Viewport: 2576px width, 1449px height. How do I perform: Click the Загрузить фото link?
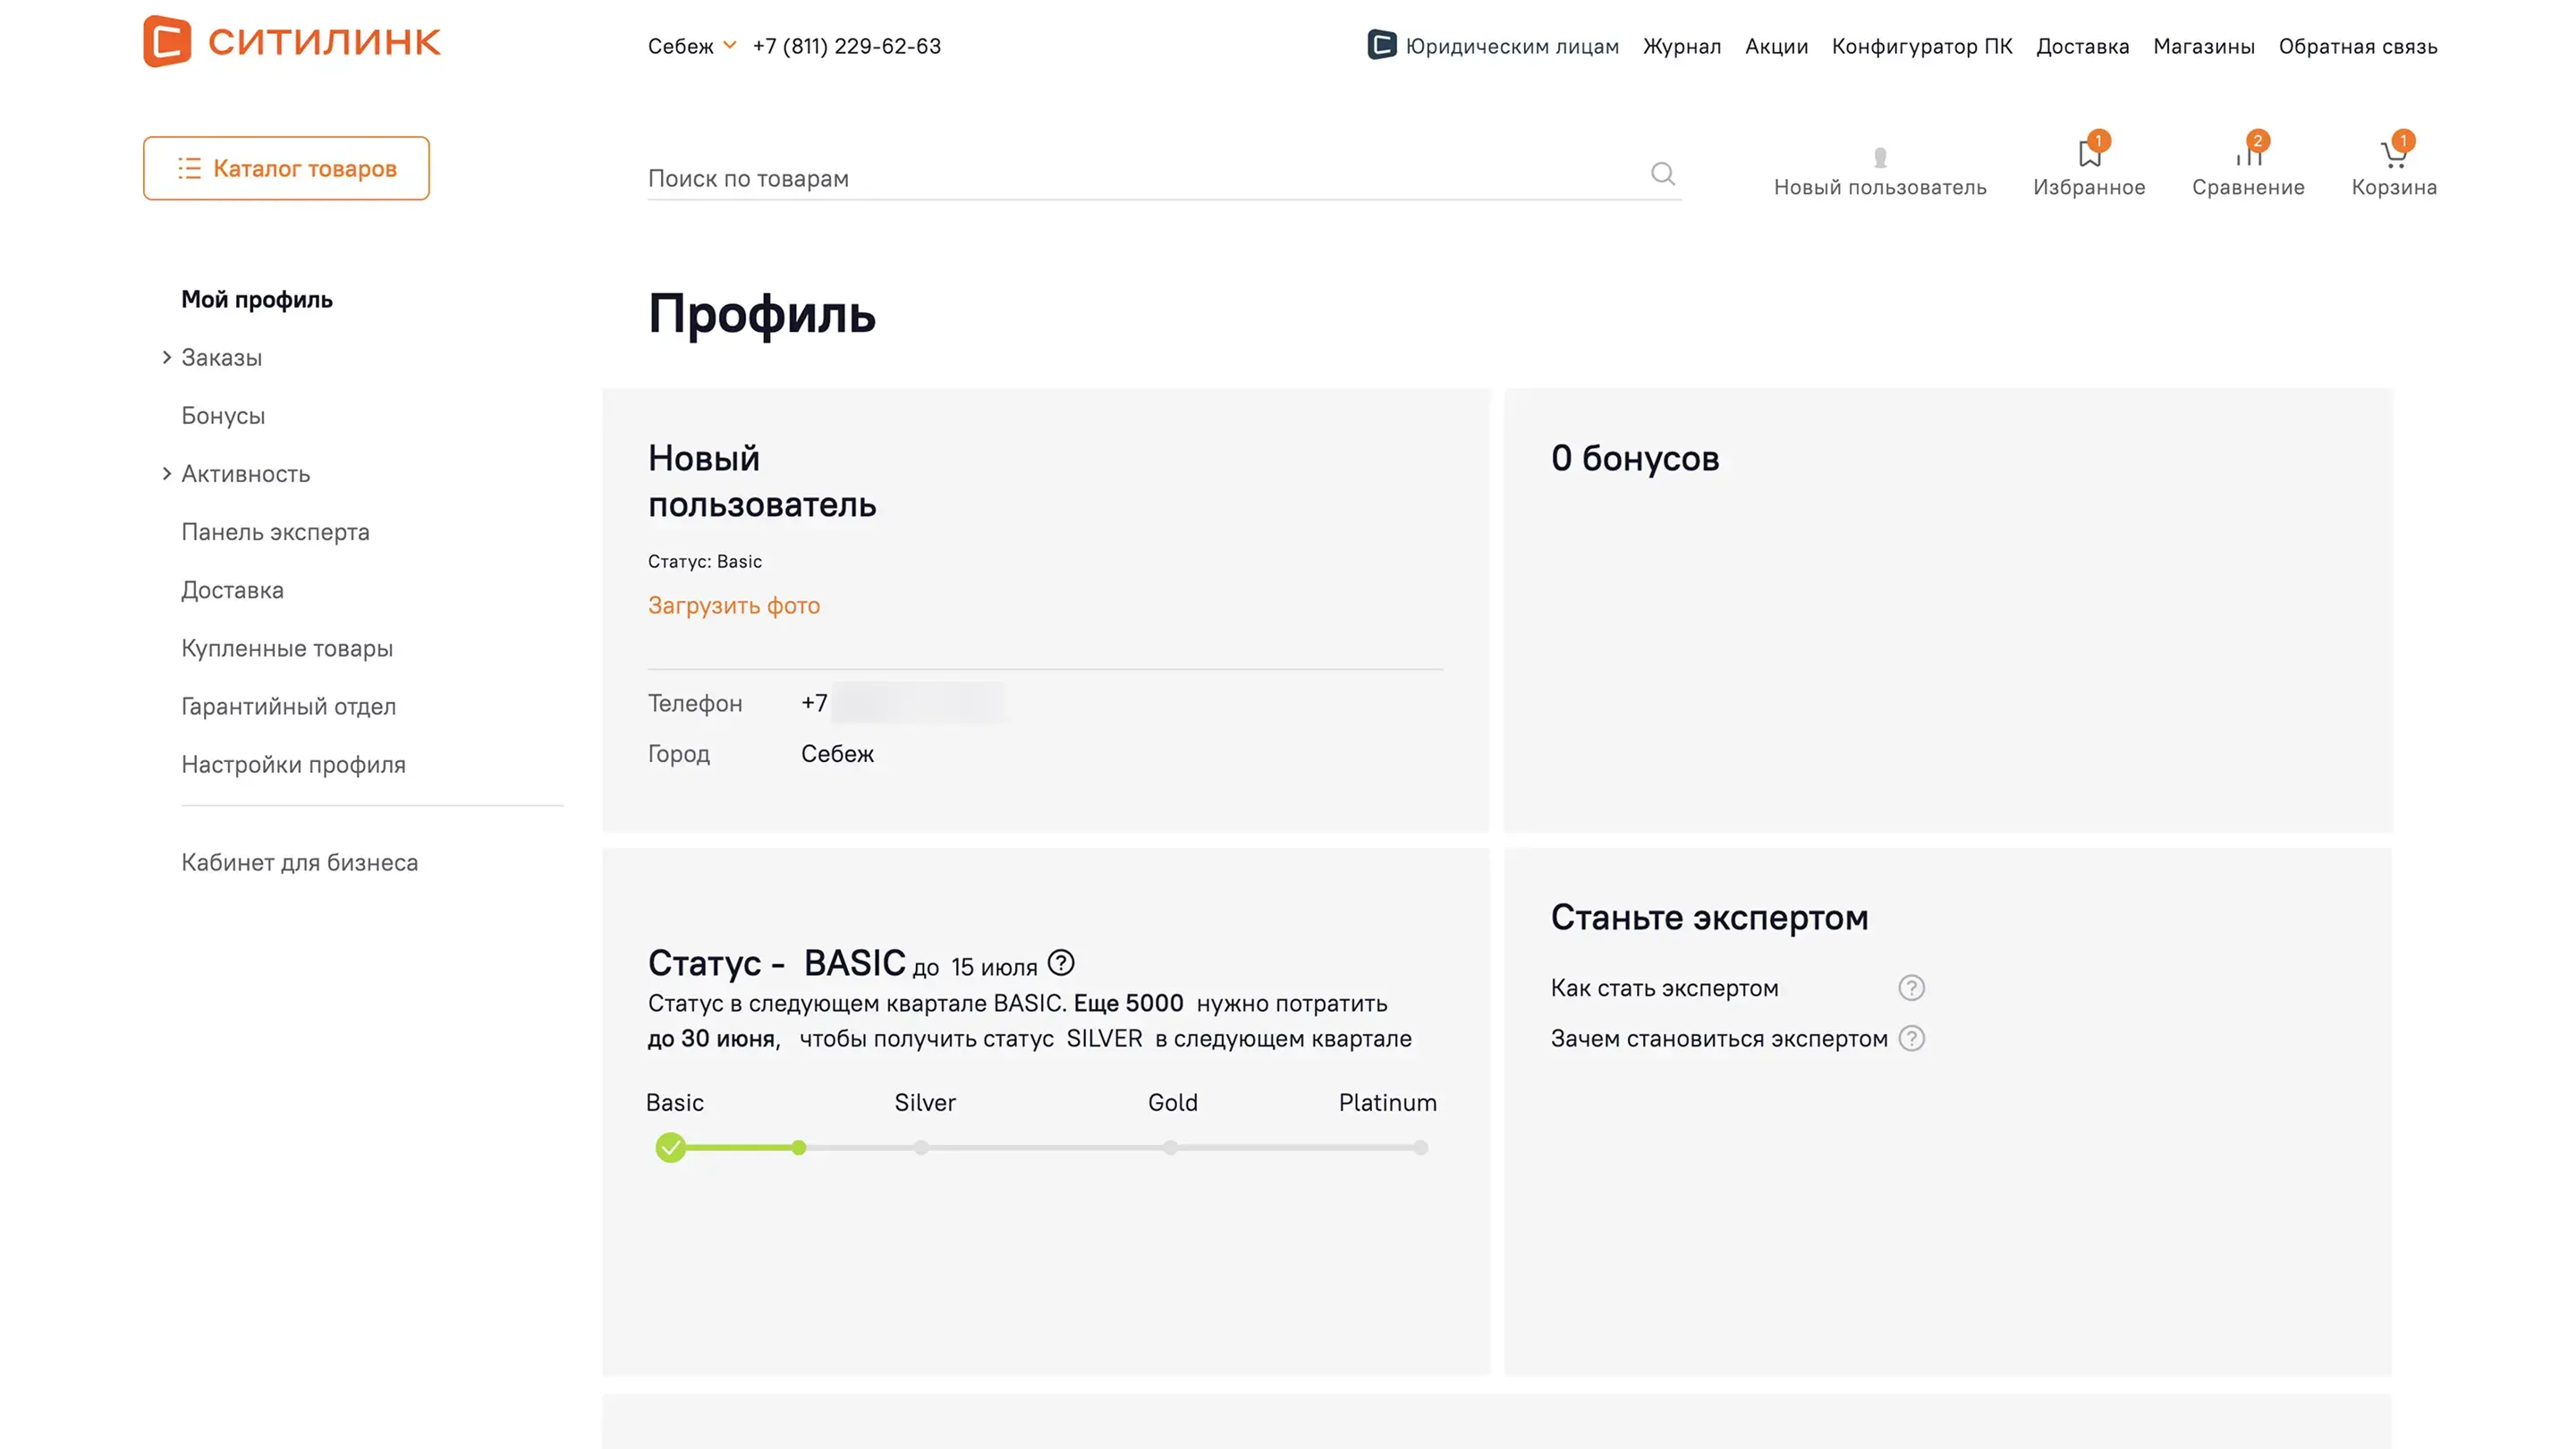point(734,606)
